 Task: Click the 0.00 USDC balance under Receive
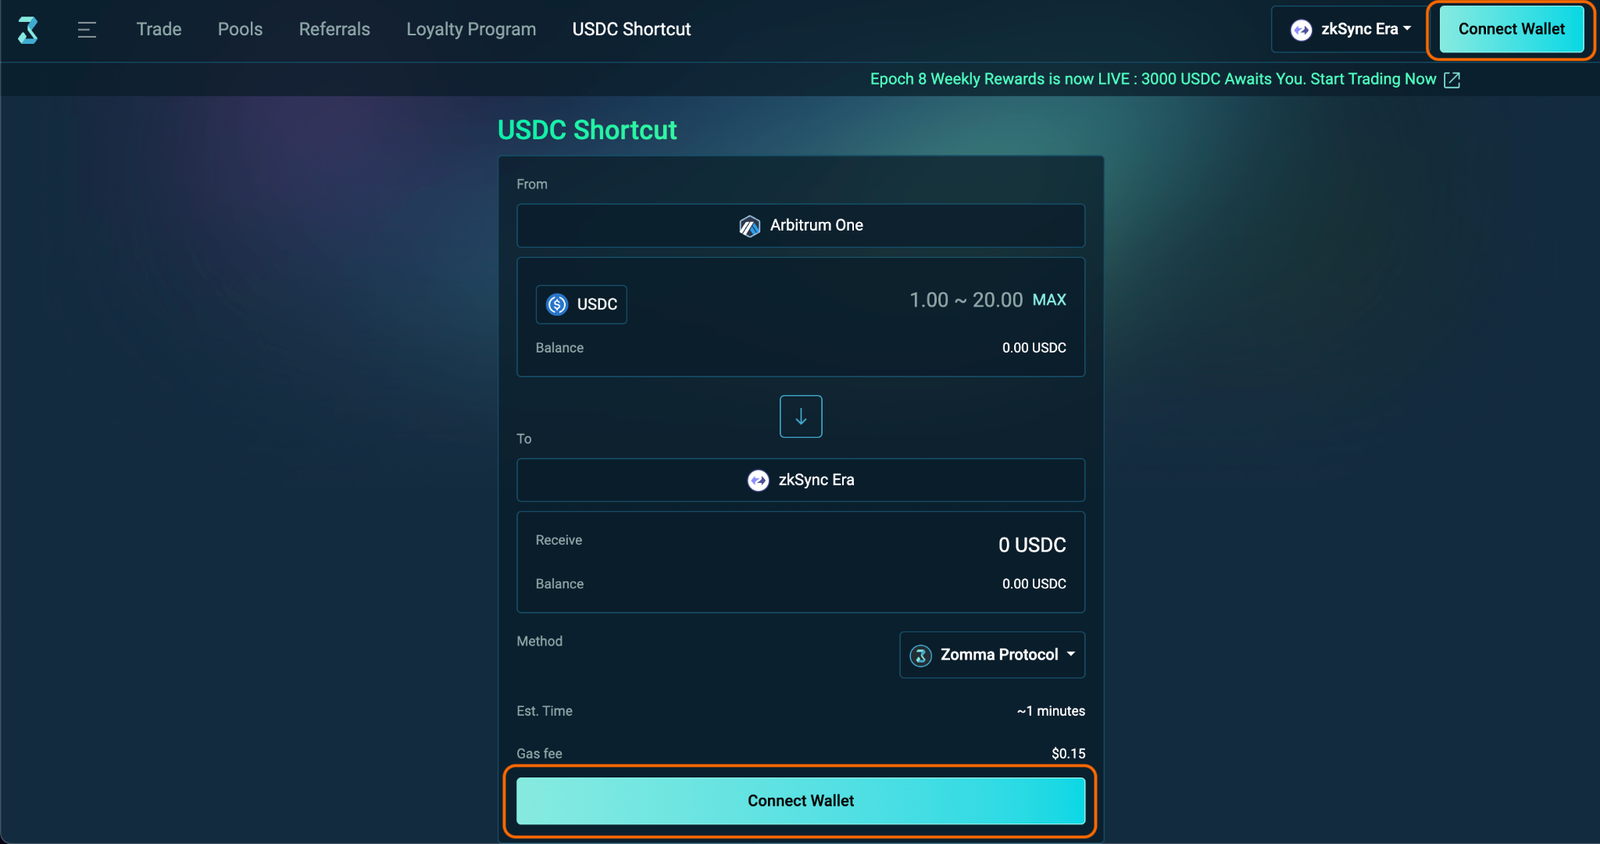[1034, 584]
